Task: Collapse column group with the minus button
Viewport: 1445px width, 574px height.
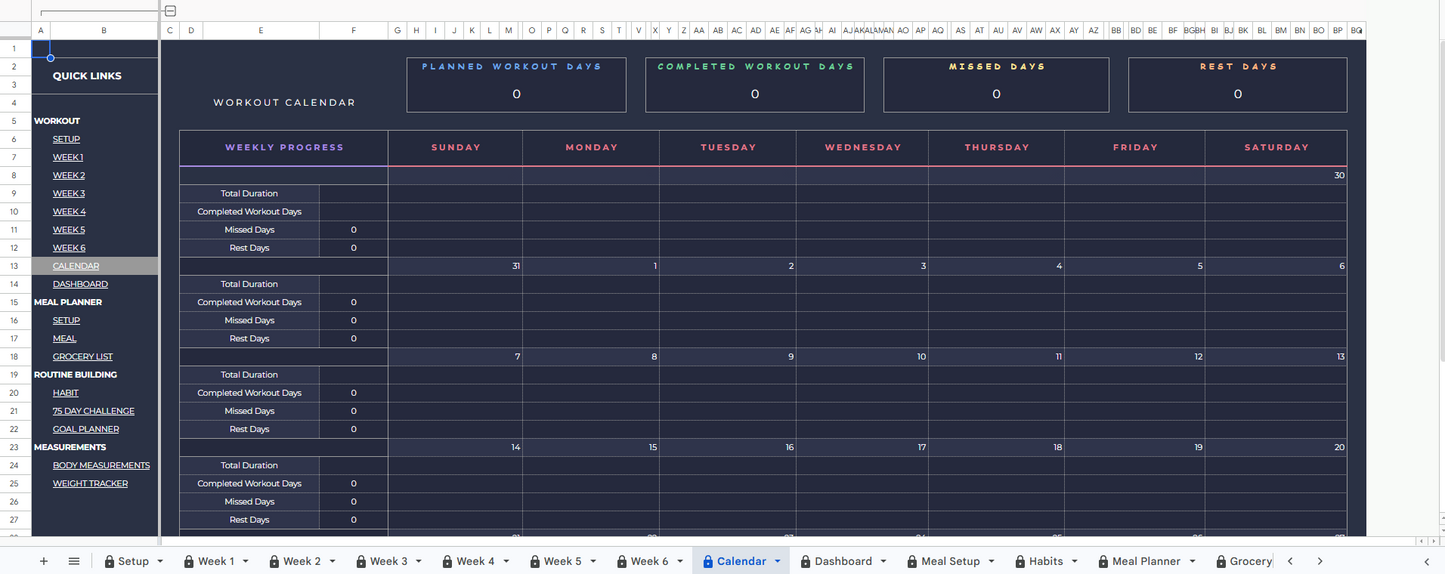Action: click(x=170, y=11)
